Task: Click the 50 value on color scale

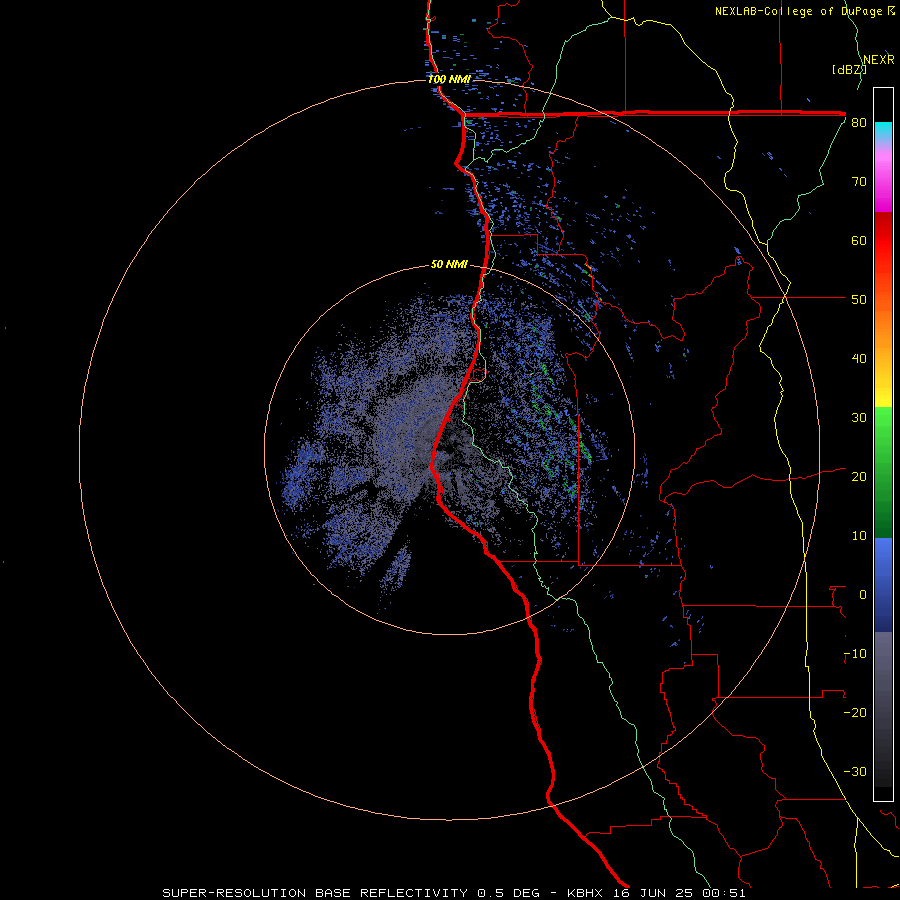Action: point(859,300)
